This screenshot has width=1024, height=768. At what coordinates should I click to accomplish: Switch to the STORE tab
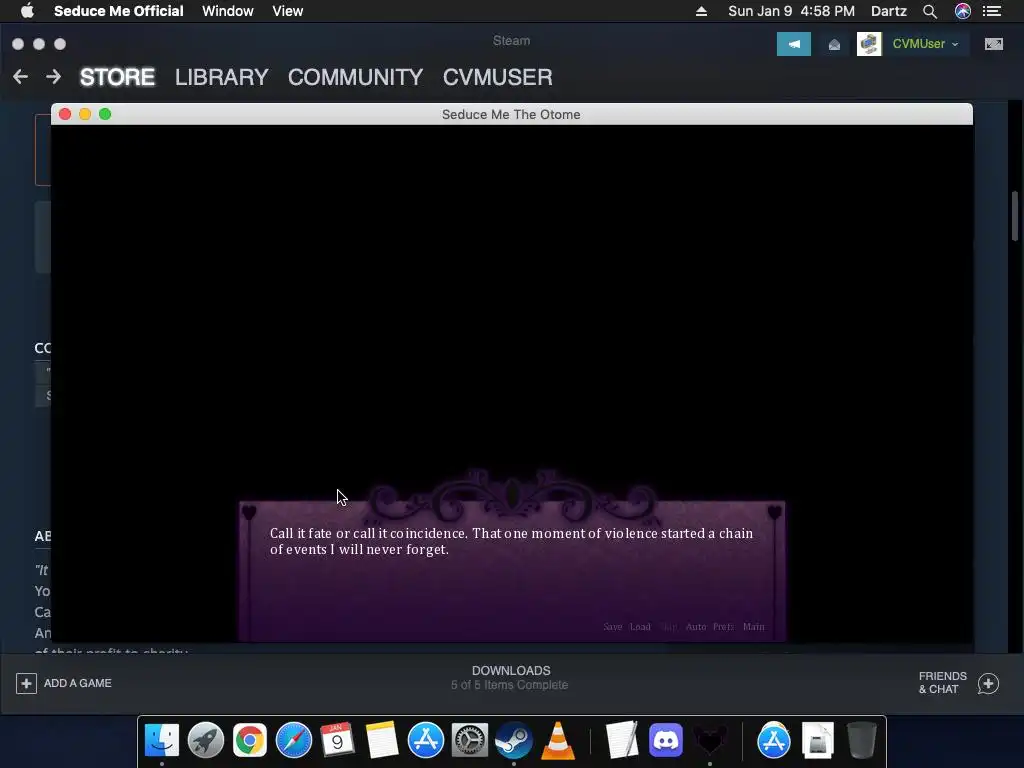point(118,77)
